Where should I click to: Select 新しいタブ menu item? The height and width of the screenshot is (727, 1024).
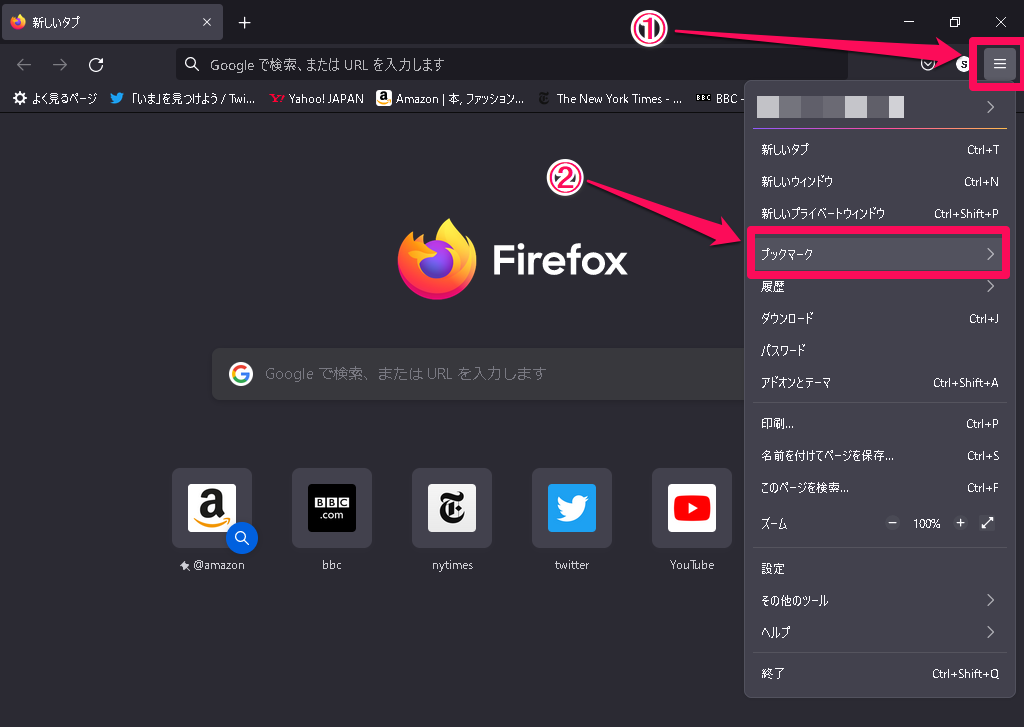pos(880,150)
